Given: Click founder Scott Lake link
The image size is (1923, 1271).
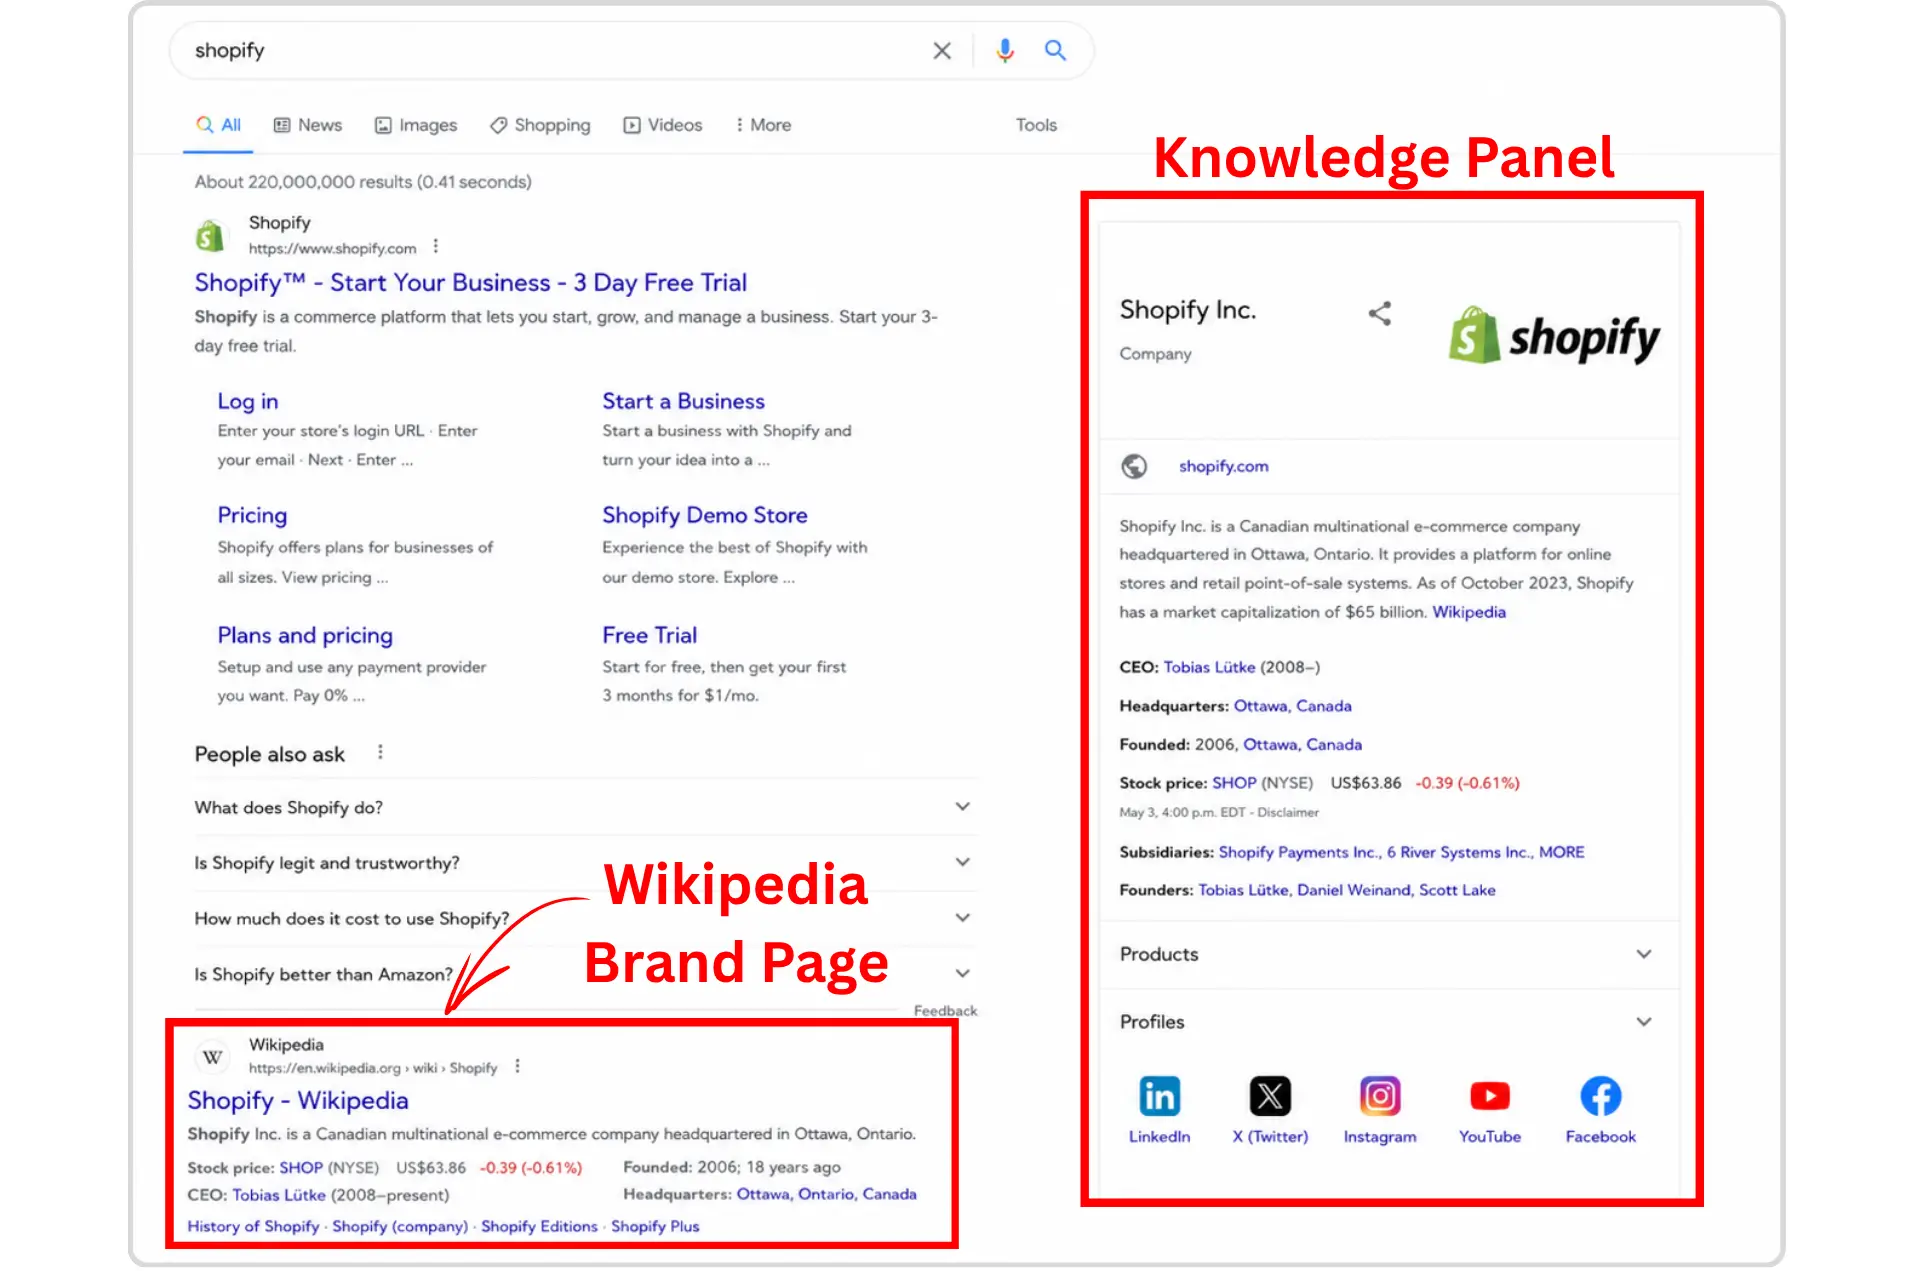Looking at the screenshot, I should coord(1457,890).
